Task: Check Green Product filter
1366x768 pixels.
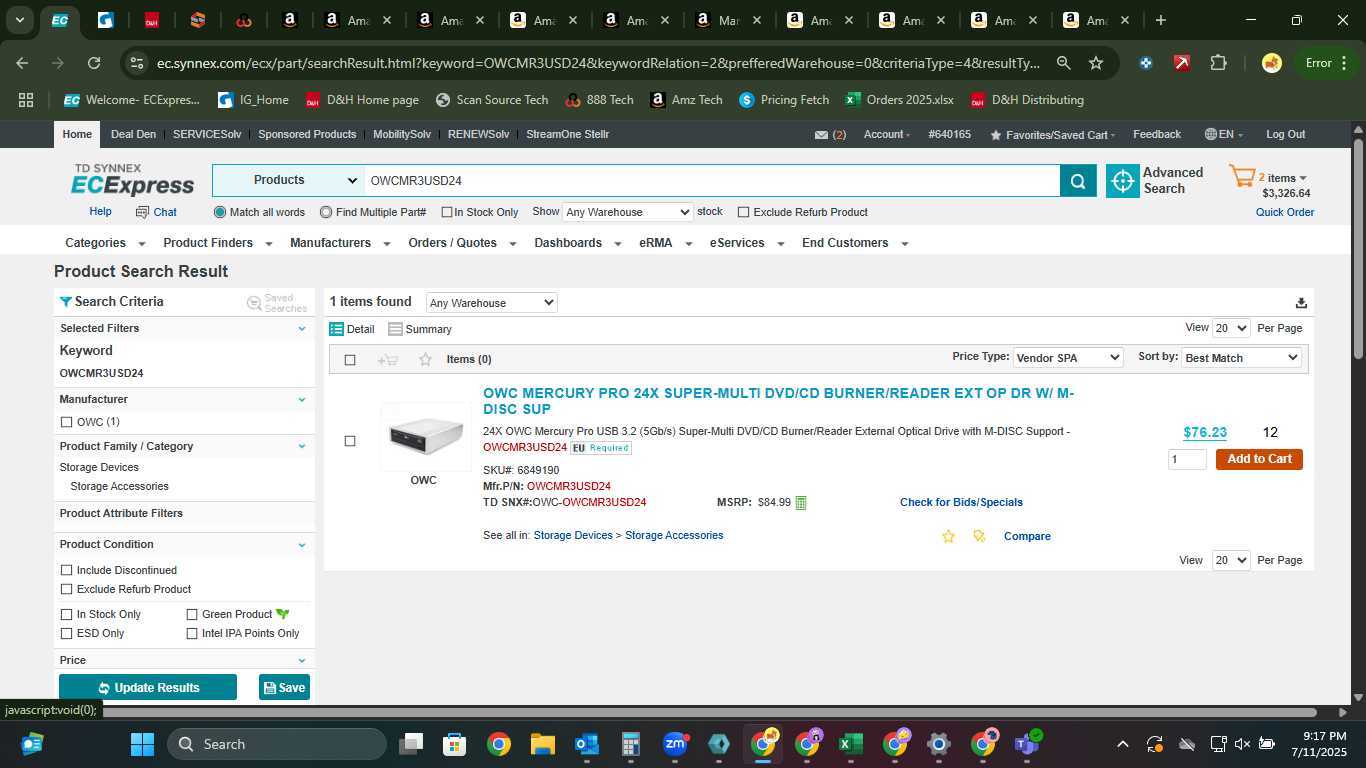Action: point(192,614)
